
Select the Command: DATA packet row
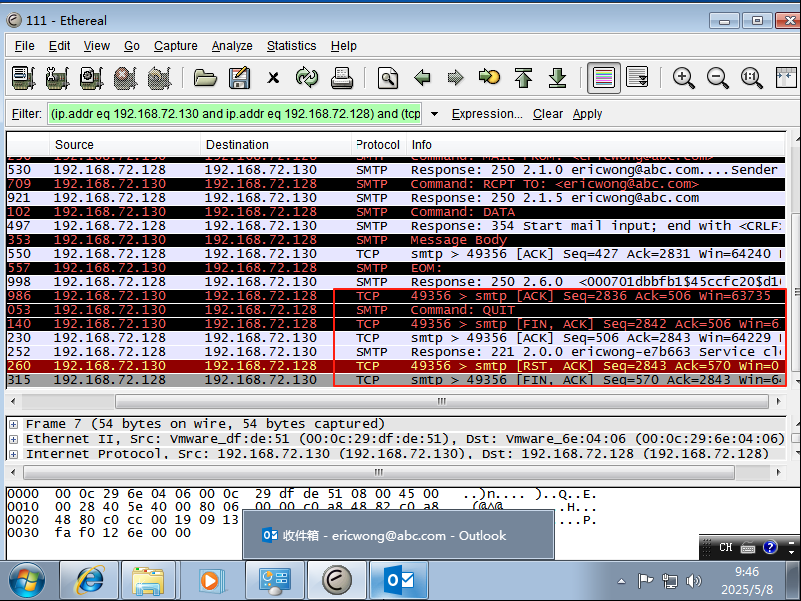(396, 212)
